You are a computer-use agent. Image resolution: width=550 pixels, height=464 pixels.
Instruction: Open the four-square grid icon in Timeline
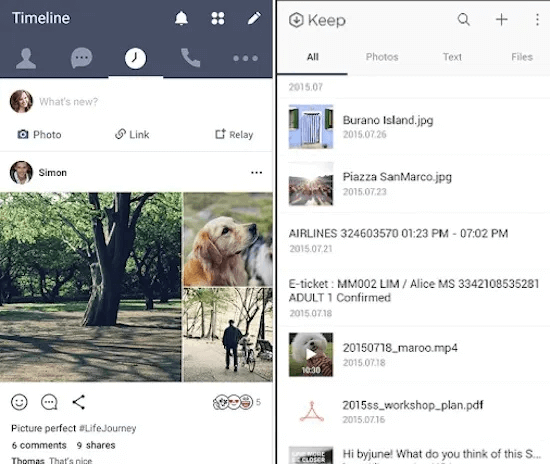(218, 18)
